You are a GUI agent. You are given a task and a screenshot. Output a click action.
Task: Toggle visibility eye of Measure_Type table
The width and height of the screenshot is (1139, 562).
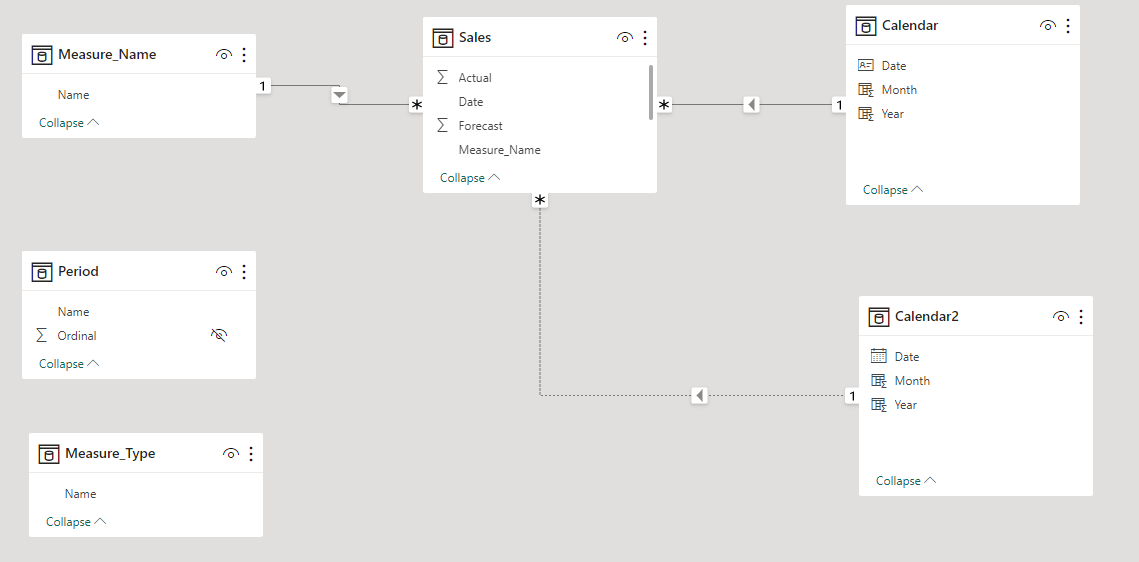click(231, 454)
